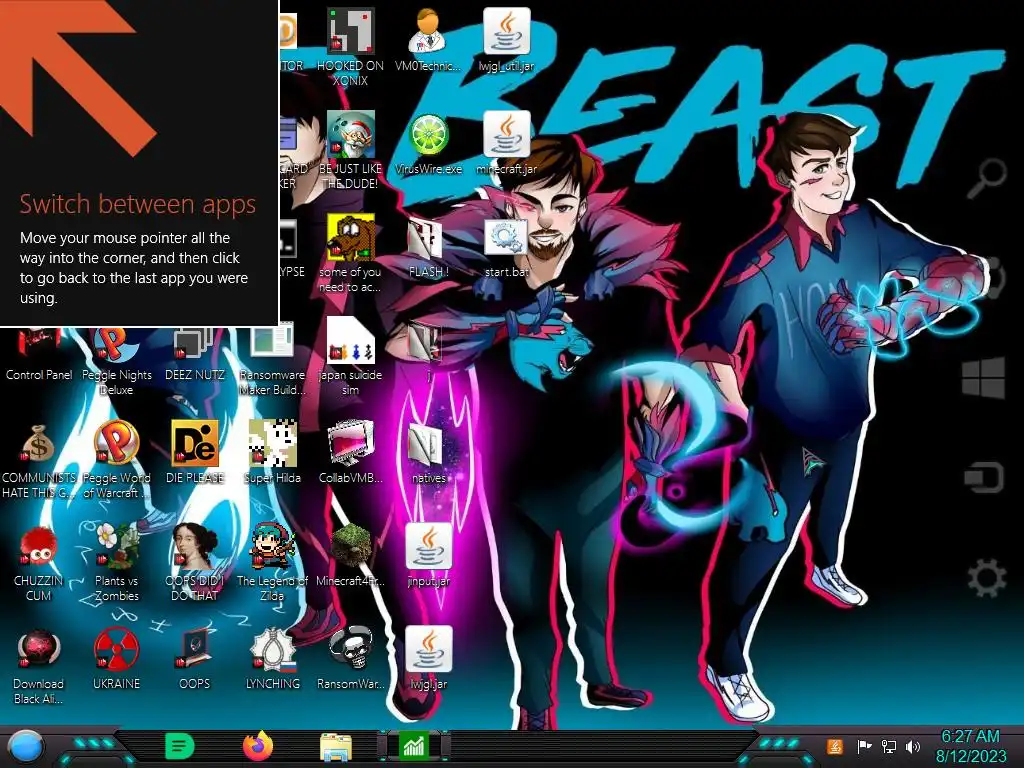The height and width of the screenshot is (768, 1024).
Task: Open Plants vs Zombies shortcut
Action: [116, 547]
